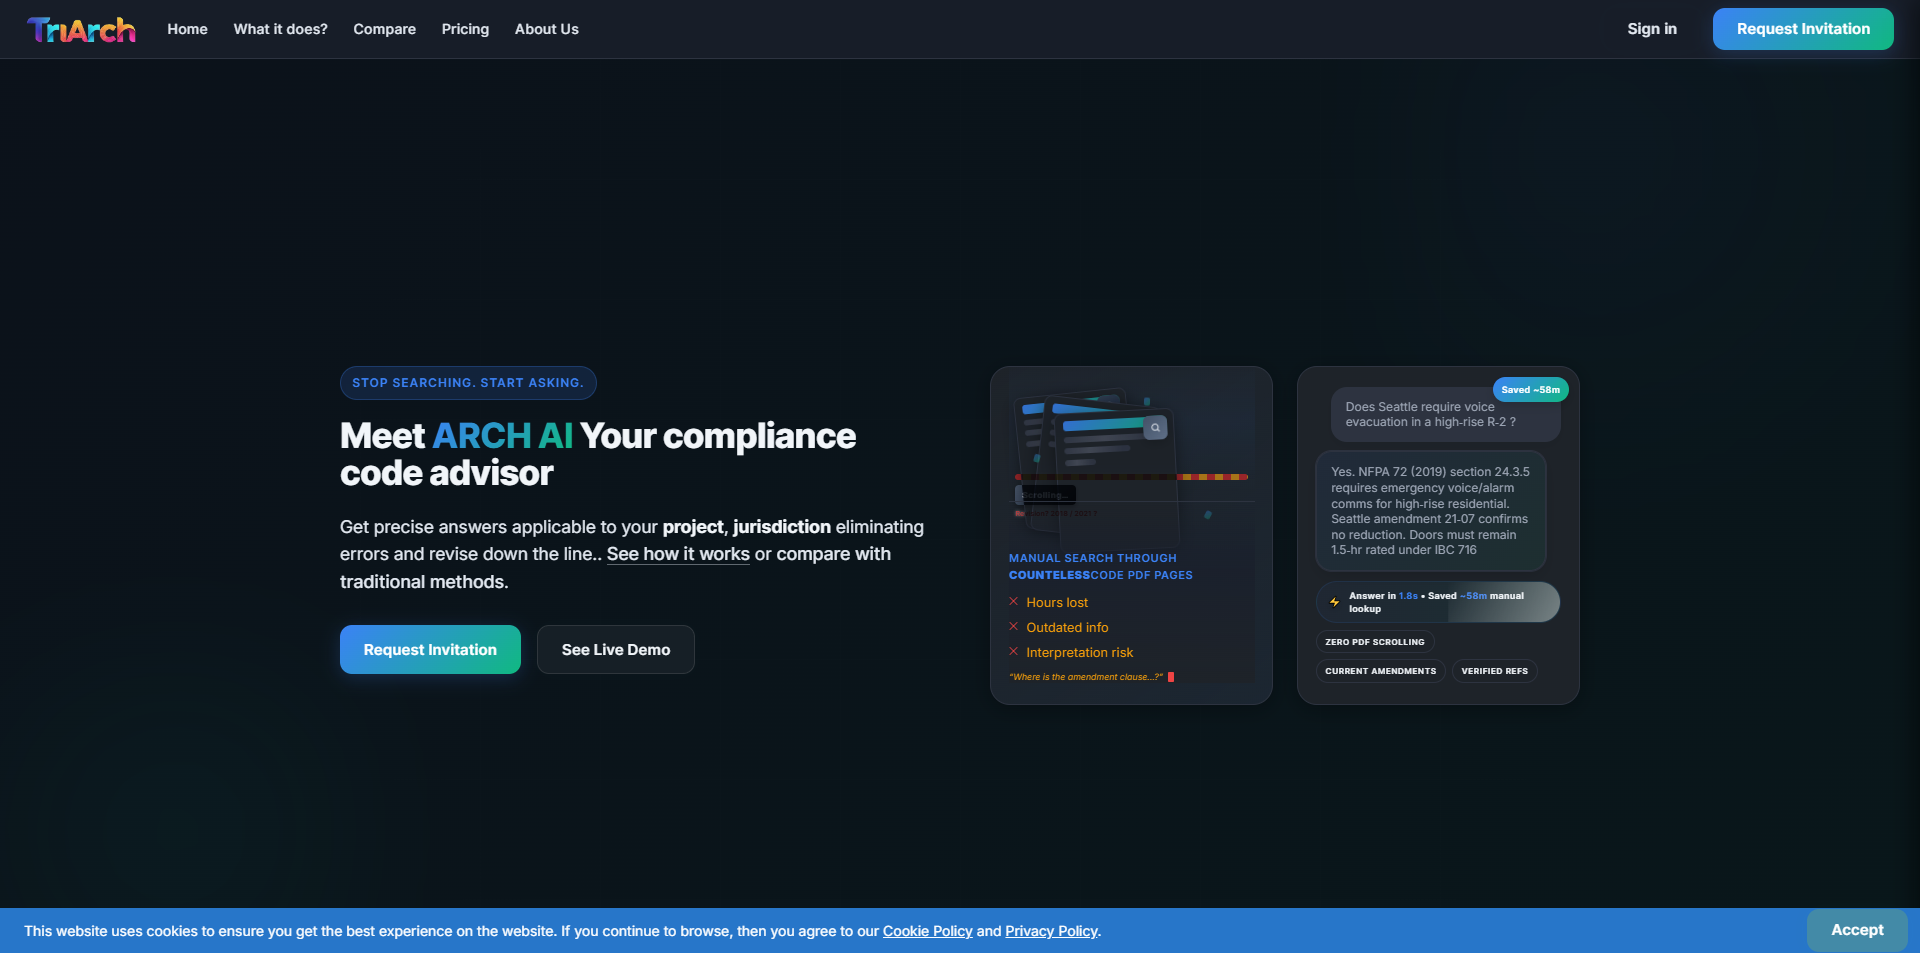Navigate to Pricing
Image resolution: width=1920 pixels, height=953 pixels.
465,29
